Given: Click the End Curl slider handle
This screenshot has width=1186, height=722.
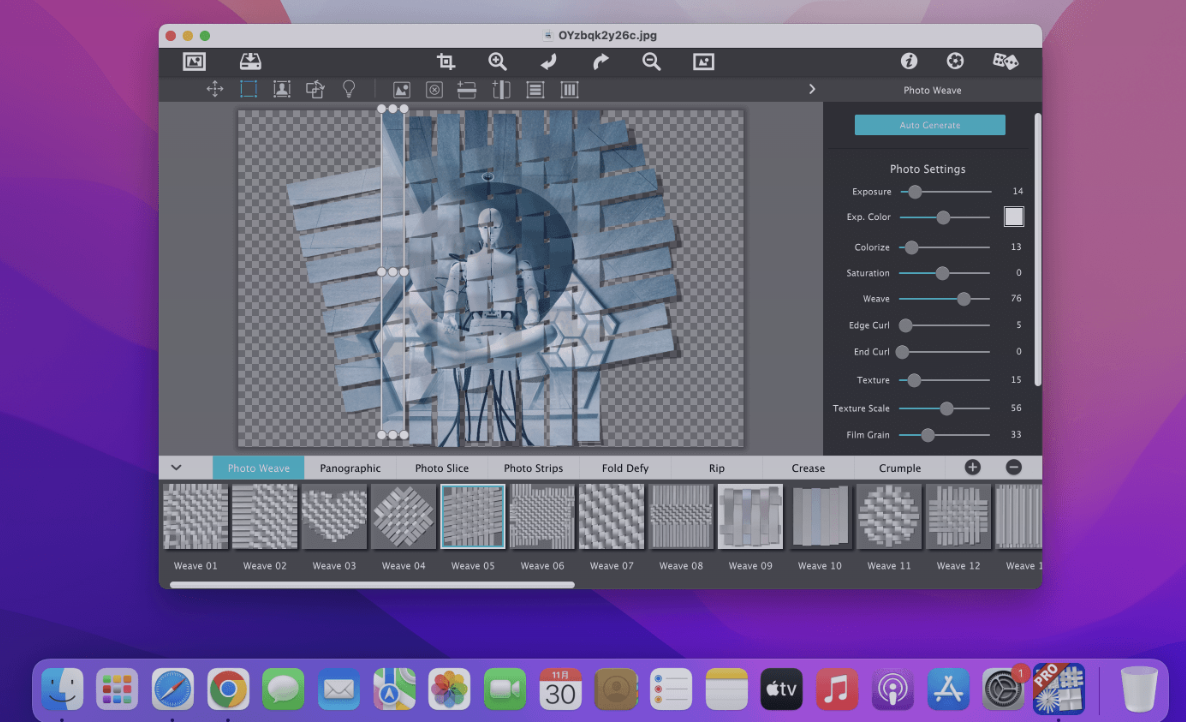Looking at the screenshot, I should [x=902, y=352].
